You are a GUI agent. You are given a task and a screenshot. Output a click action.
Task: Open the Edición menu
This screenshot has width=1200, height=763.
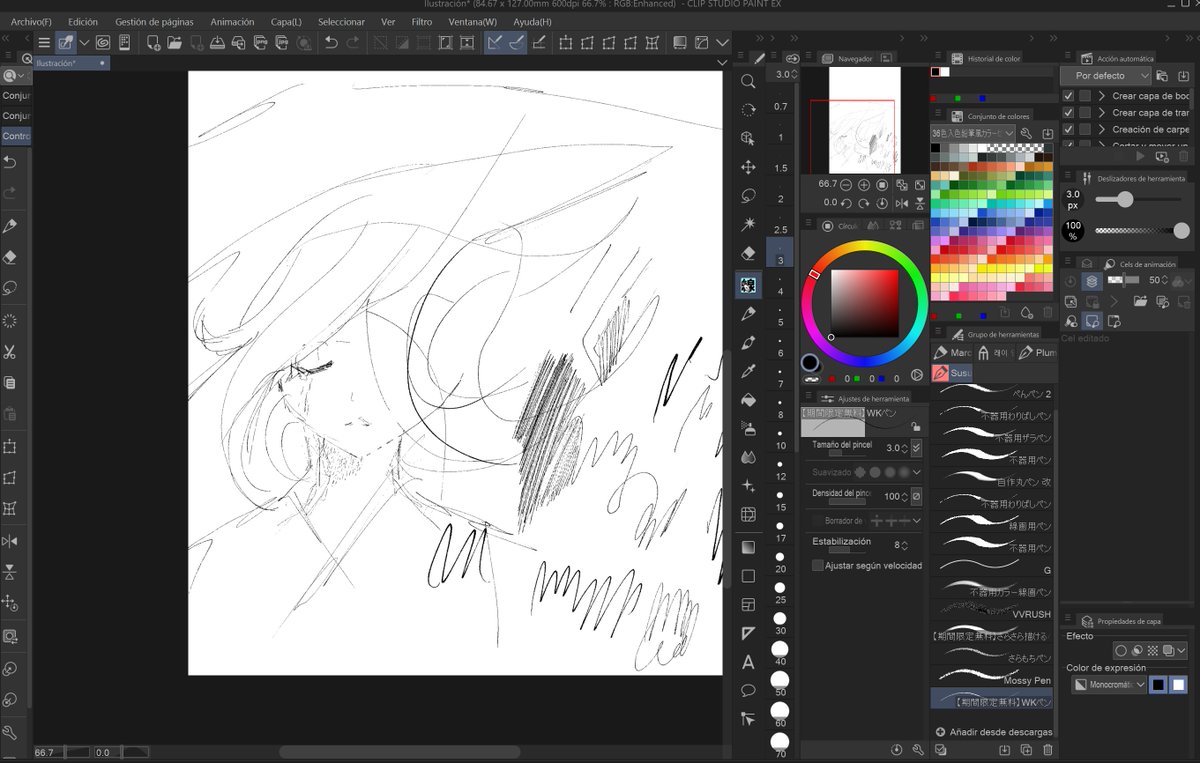[x=83, y=21]
